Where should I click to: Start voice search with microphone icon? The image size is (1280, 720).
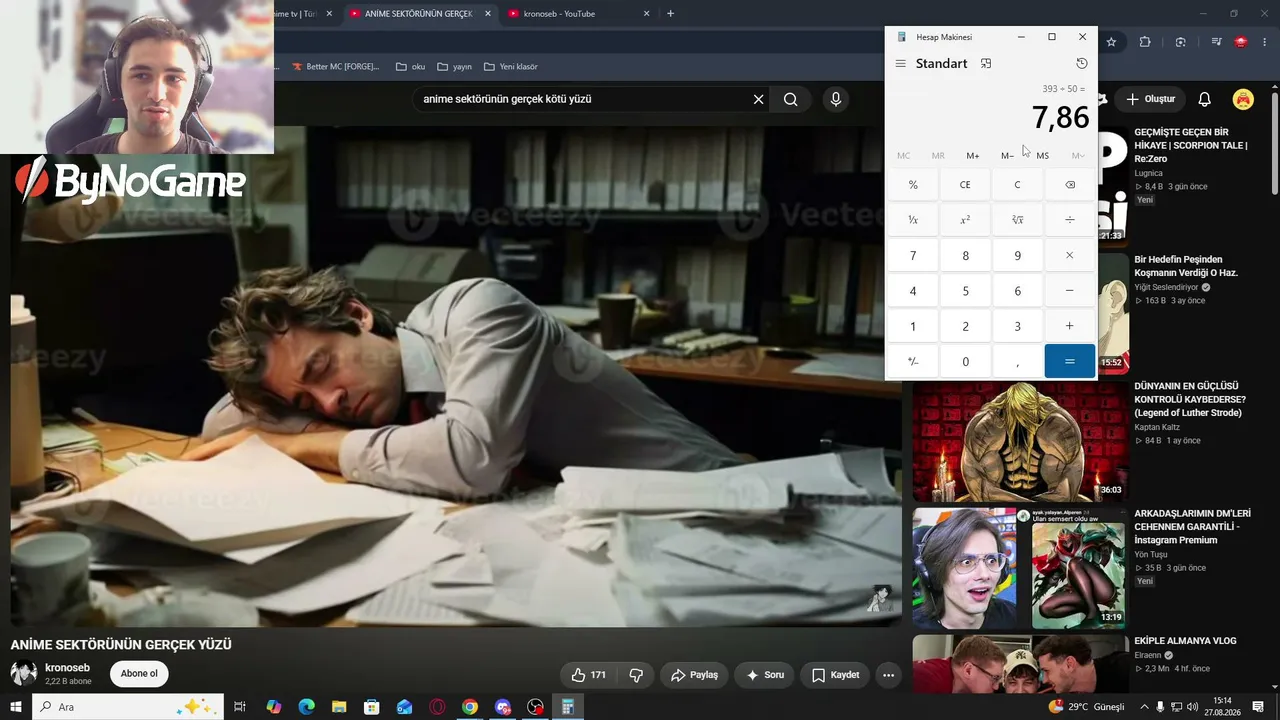[x=836, y=99]
